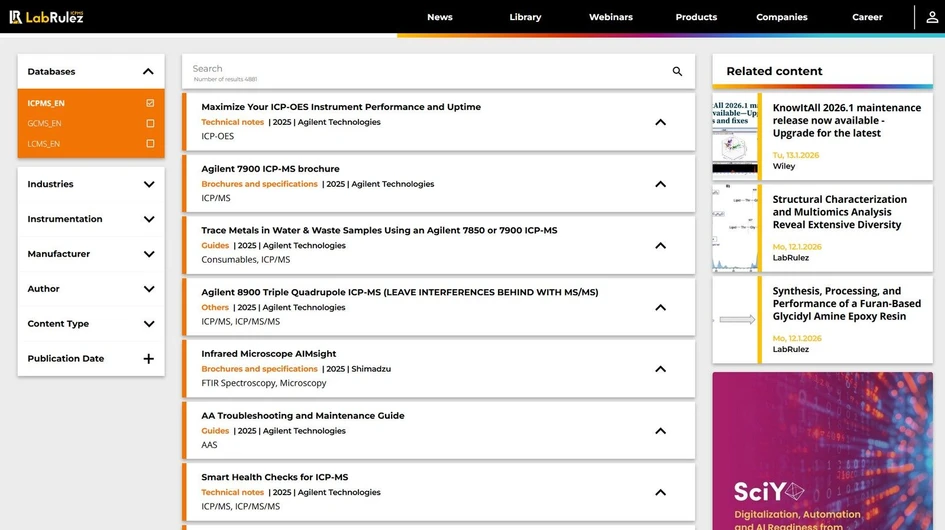945x530 pixels.
Task: Click Consumables, ICP/MS text
Action: [x=245, y=260]
